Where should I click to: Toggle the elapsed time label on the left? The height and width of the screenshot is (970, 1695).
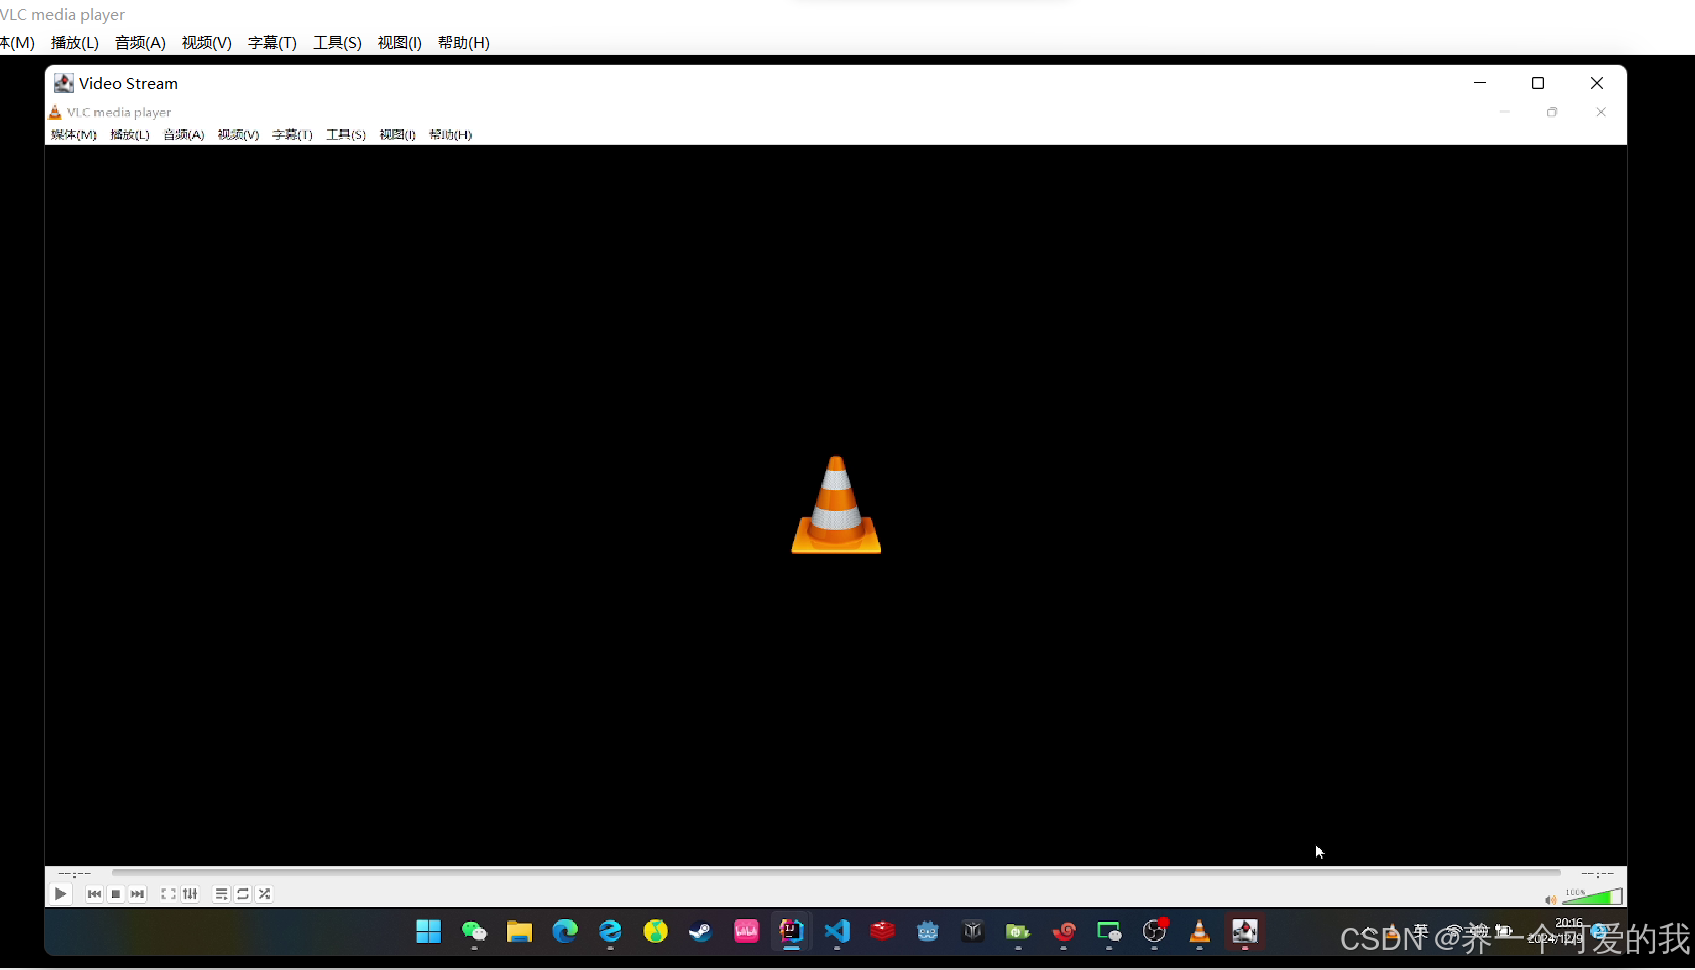(75, 874)
